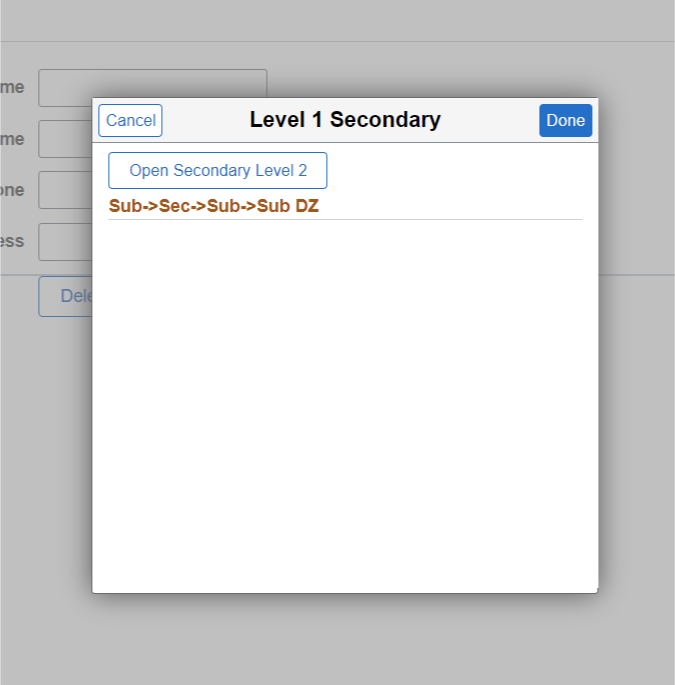Image resolution: width=675 pixels, height=685 pixels.
Task: Click input field beside the "one" label
Action: pyautogui.click(x=65, y=190)
